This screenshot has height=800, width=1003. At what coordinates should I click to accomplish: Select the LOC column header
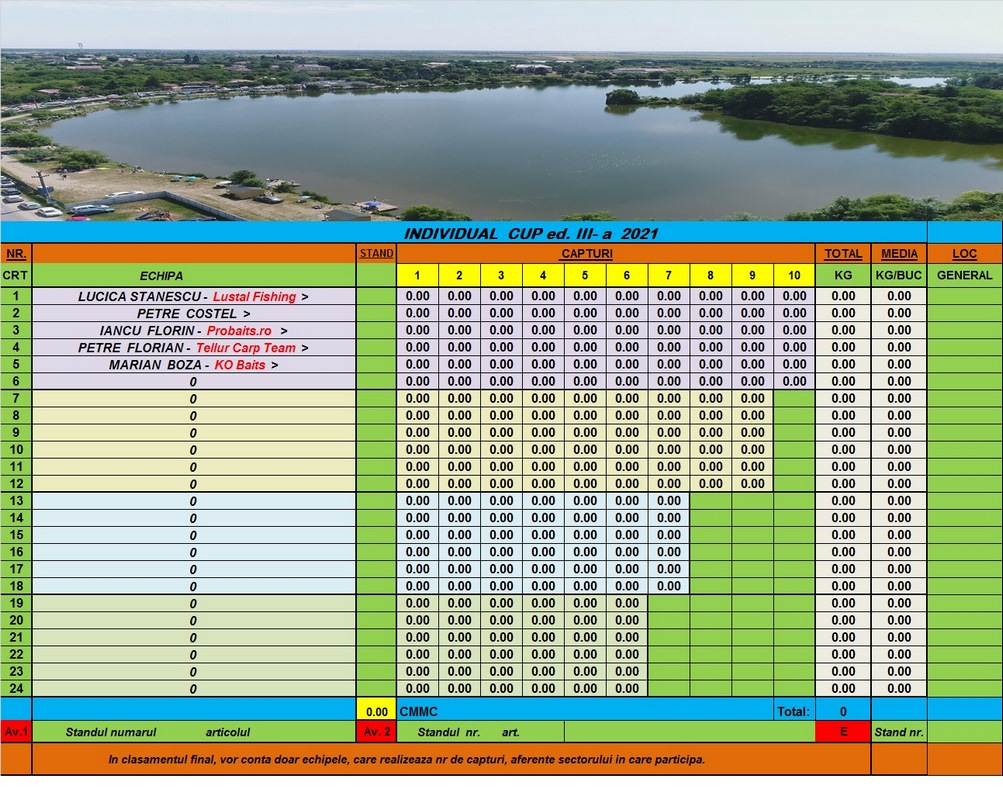pos(964,254)
